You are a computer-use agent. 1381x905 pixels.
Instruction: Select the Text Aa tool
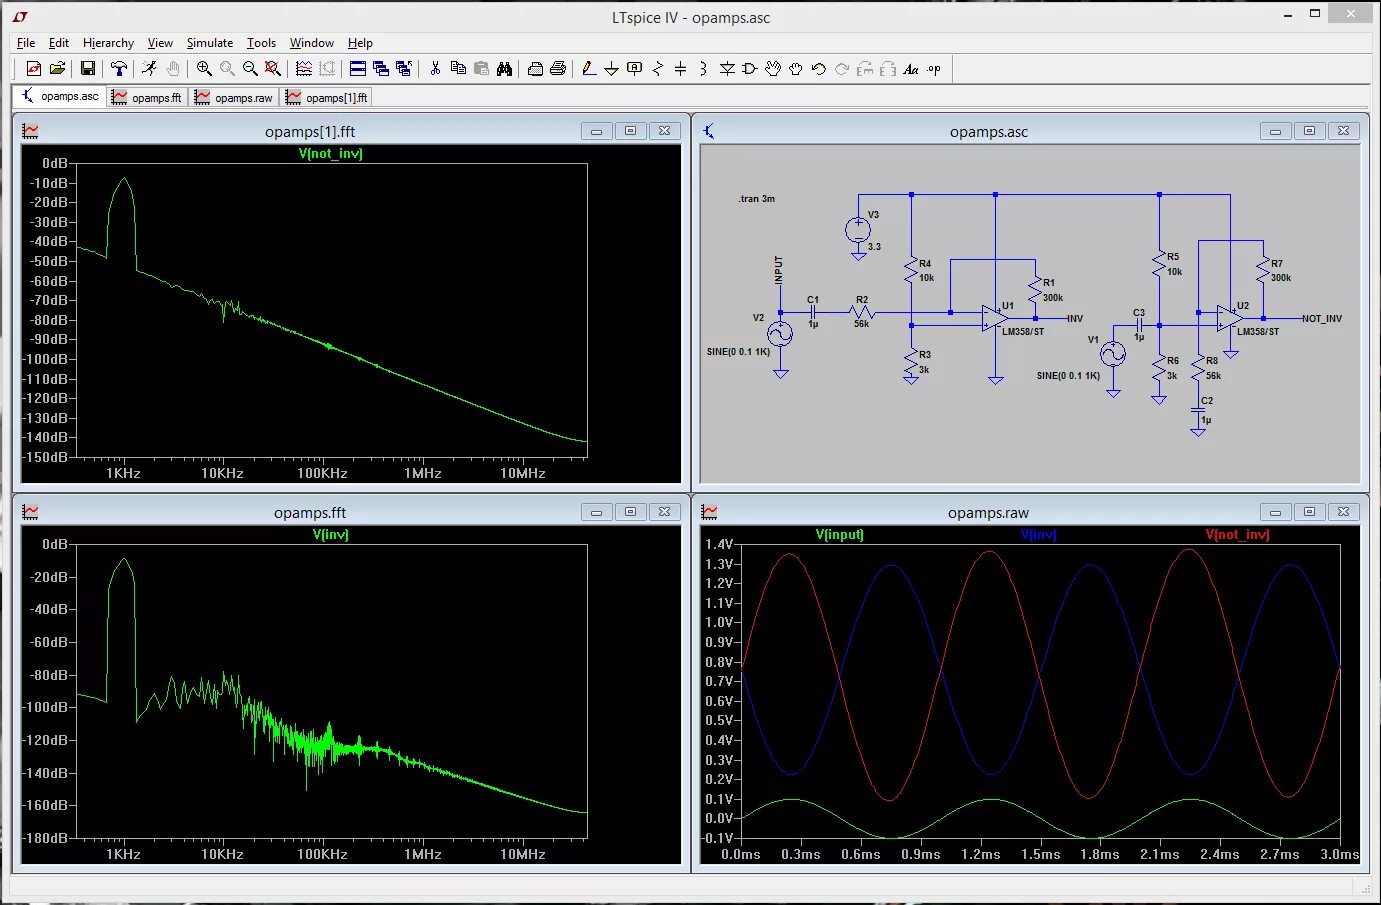click(910, 69)
